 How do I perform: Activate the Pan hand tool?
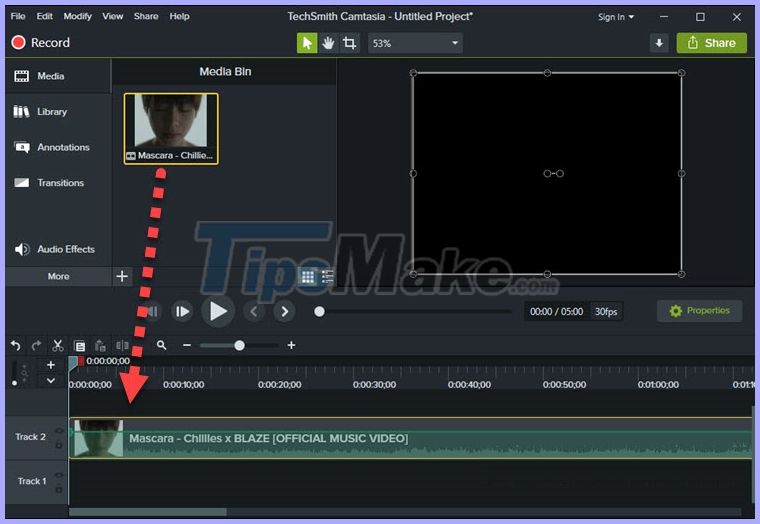point(328,43)
